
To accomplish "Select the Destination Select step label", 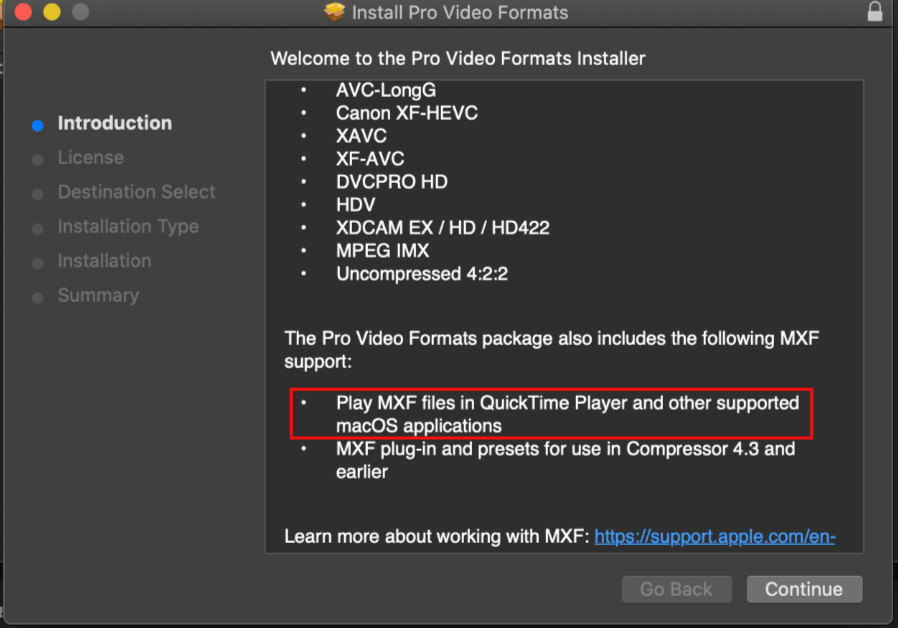I will tap(136, 192).
